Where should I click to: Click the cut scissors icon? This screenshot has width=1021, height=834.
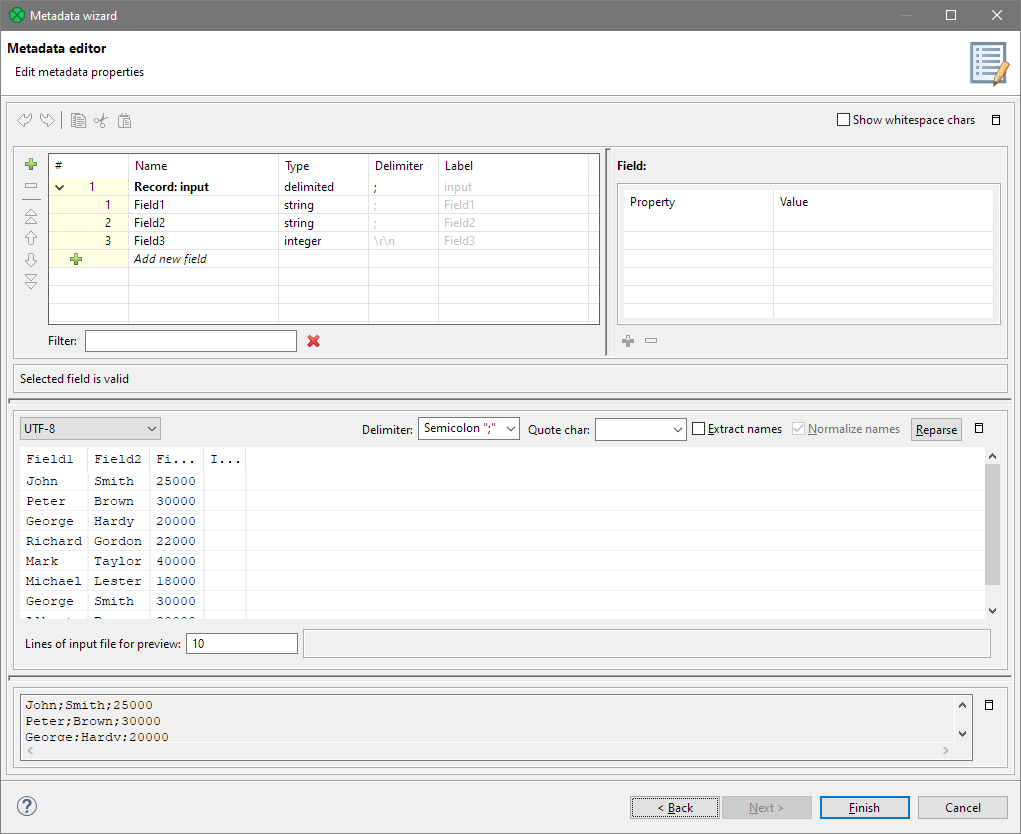pyautogui.click(x=100, y=120)
